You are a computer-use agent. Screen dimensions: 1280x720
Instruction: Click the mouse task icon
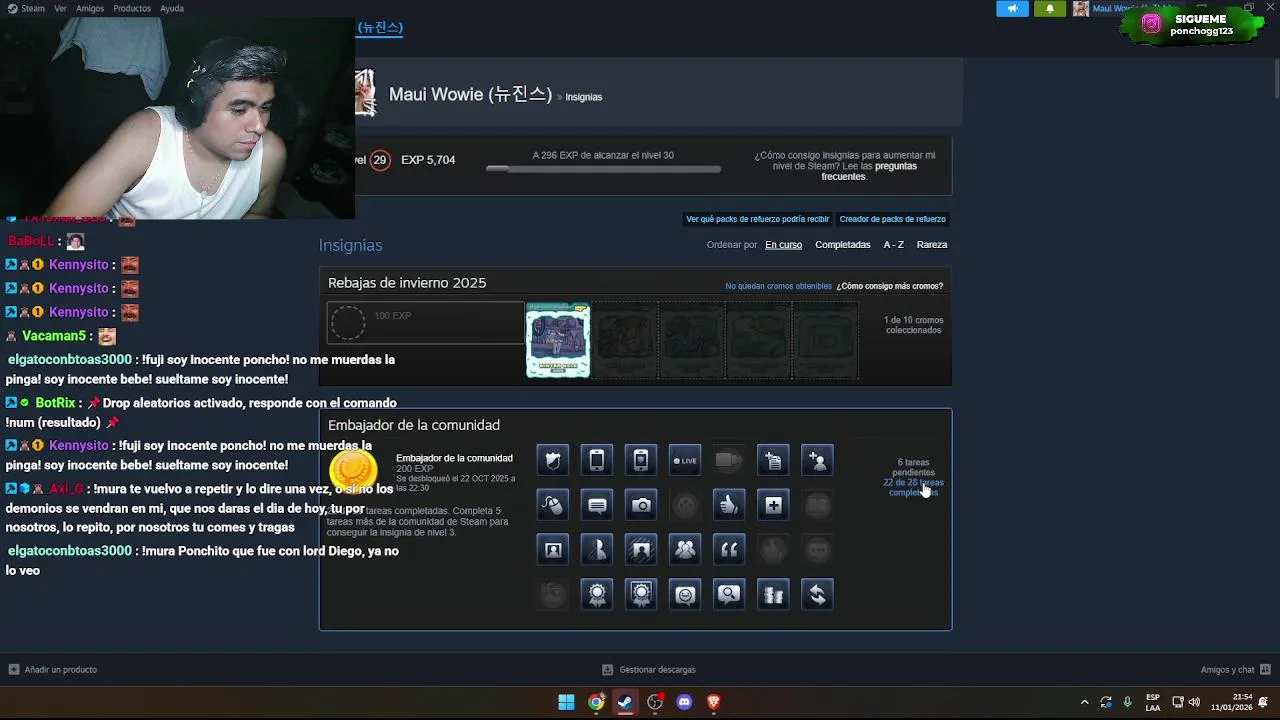pos(553,505)
